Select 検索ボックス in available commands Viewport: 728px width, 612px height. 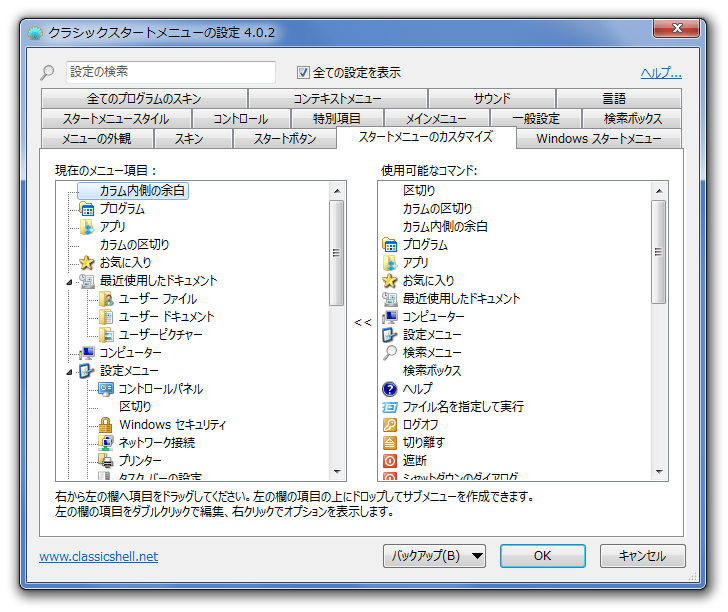432,371
